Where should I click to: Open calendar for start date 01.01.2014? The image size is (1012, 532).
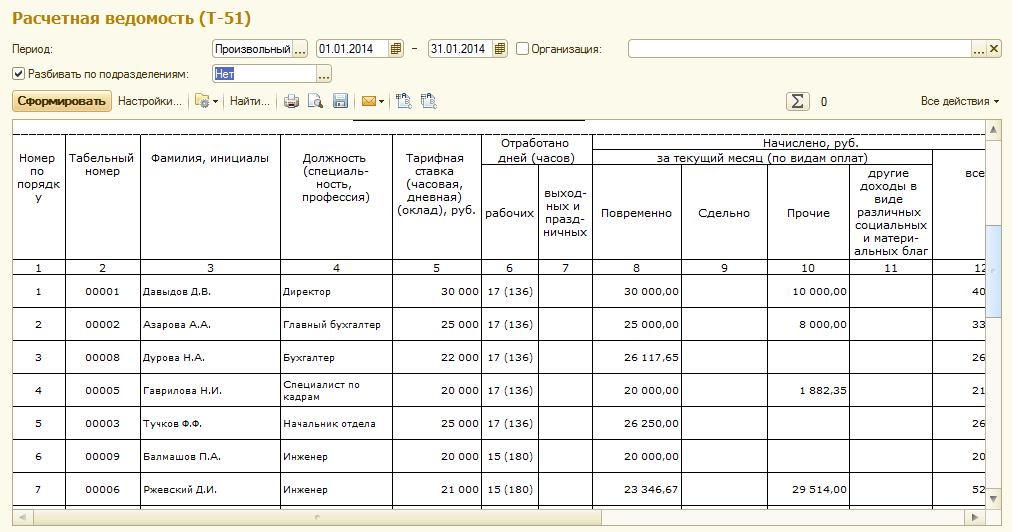pyautogui.click(x=396, y=49)
